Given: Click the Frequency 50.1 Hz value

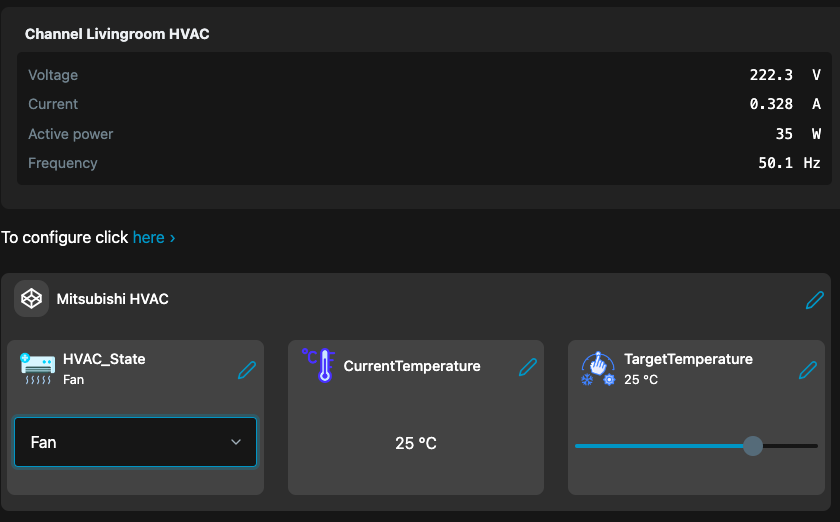Looking at the screenshot, I should pos(778,163).
